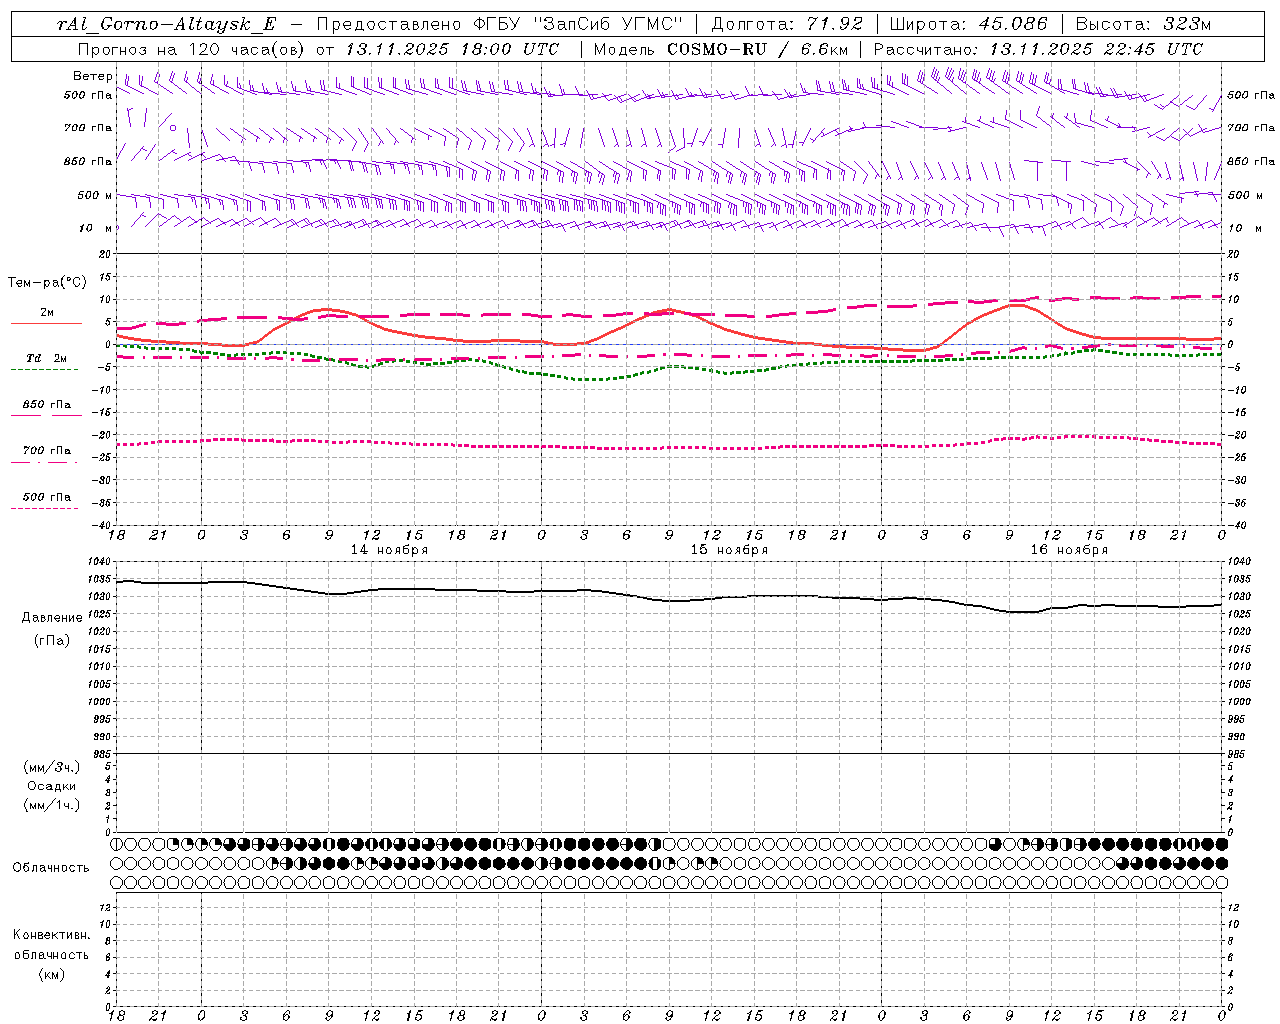Click the (гПа) unit label under Давление
The width and height of the screenshot is (1280, 1024).
(x=52, y=640)
